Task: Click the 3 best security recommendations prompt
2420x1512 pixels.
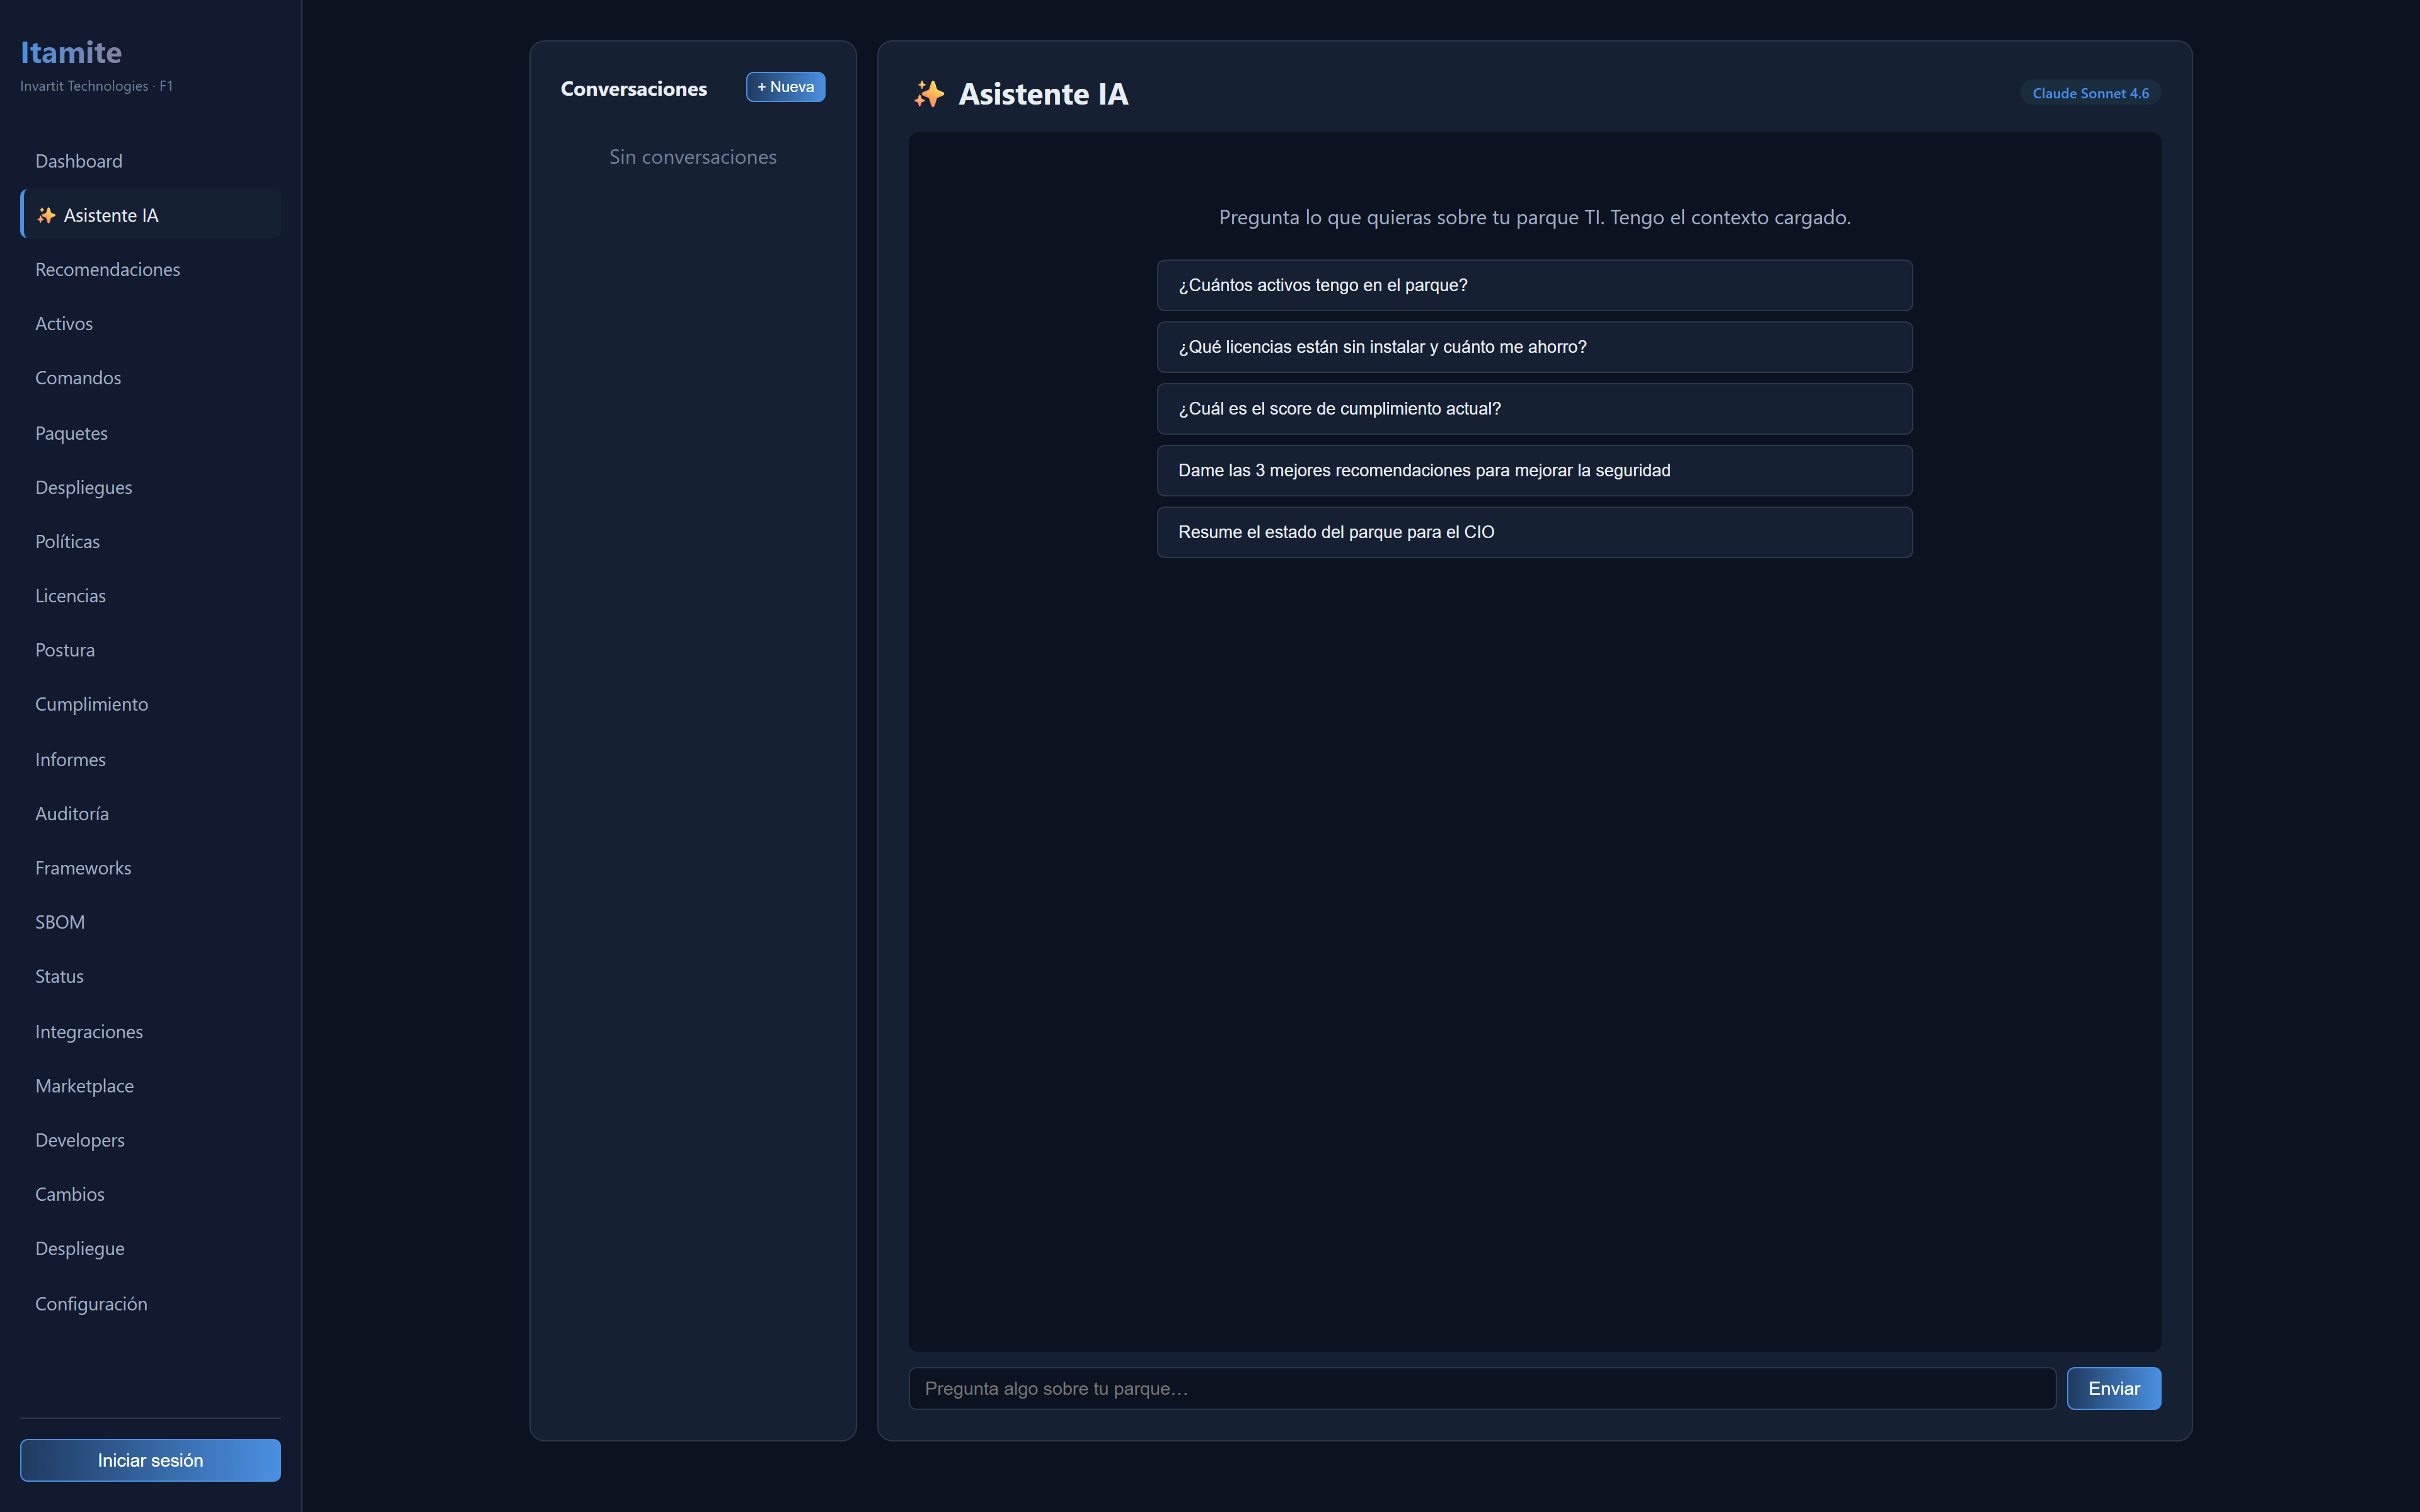Action: click(1534, 470)
